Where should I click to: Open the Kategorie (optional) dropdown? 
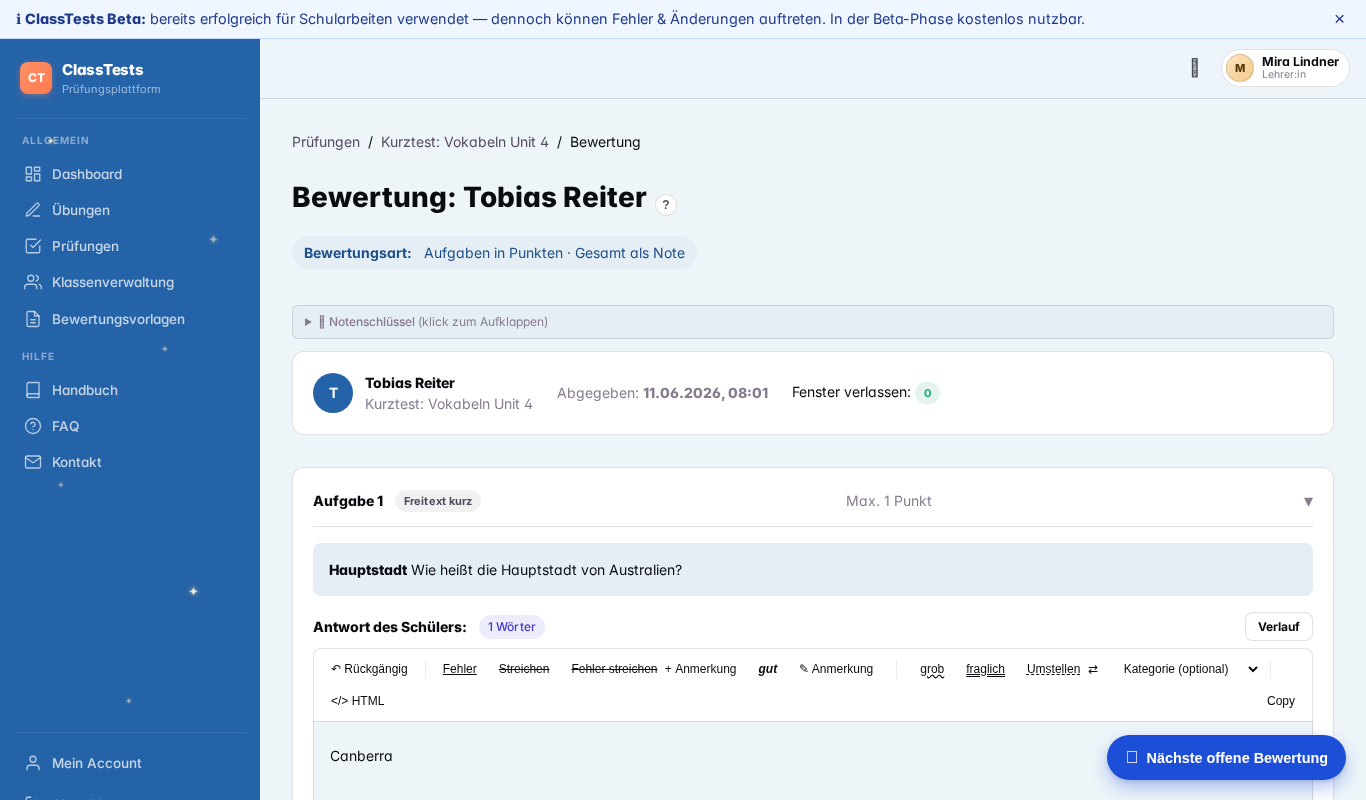[x=1190, y=669]
